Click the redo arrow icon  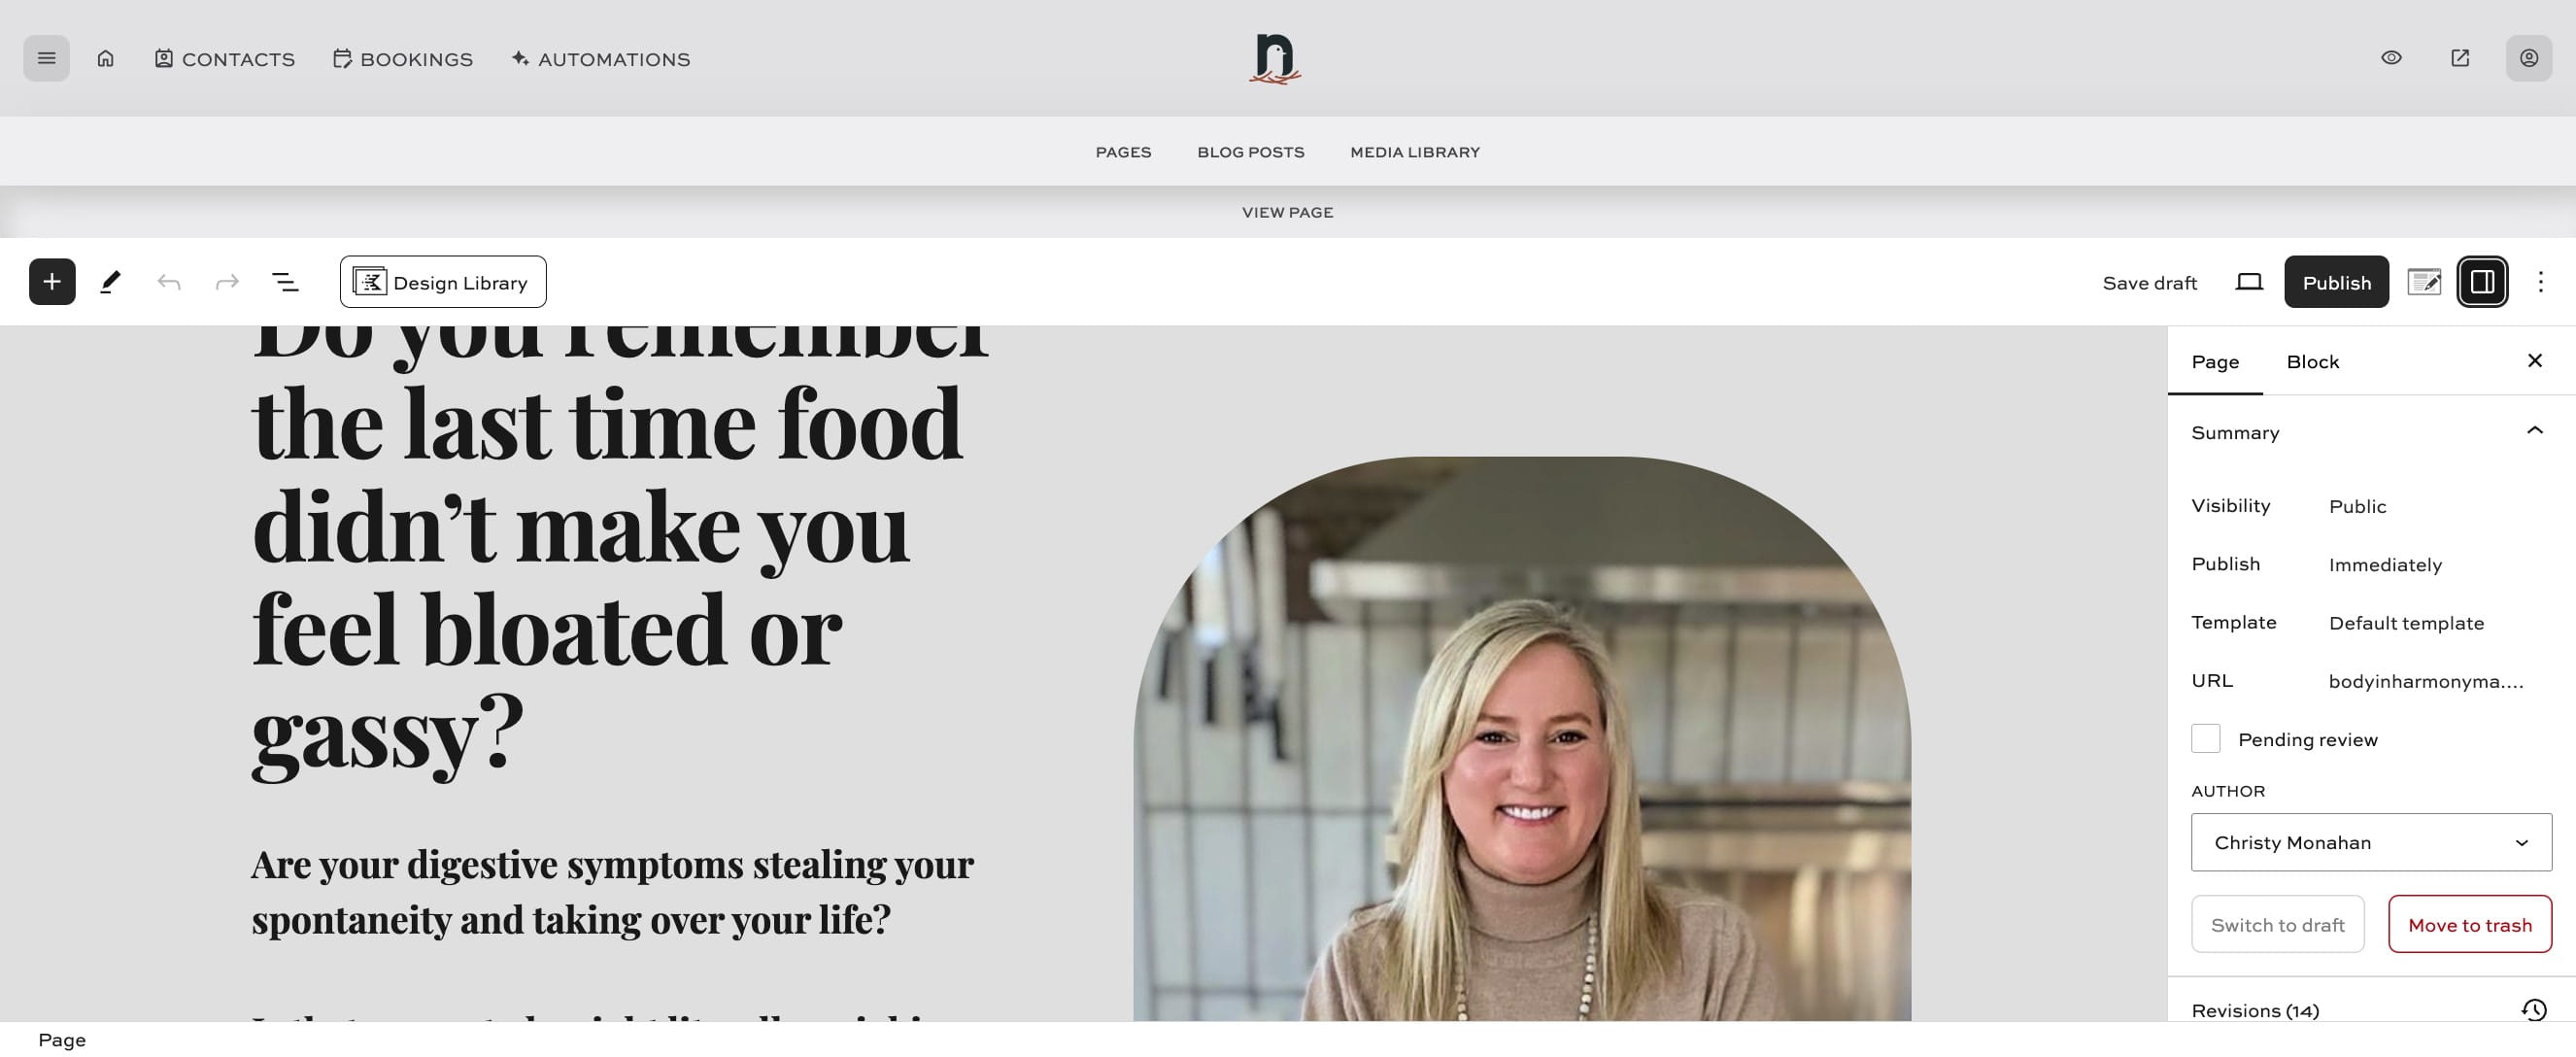click(x=227, y=282)
